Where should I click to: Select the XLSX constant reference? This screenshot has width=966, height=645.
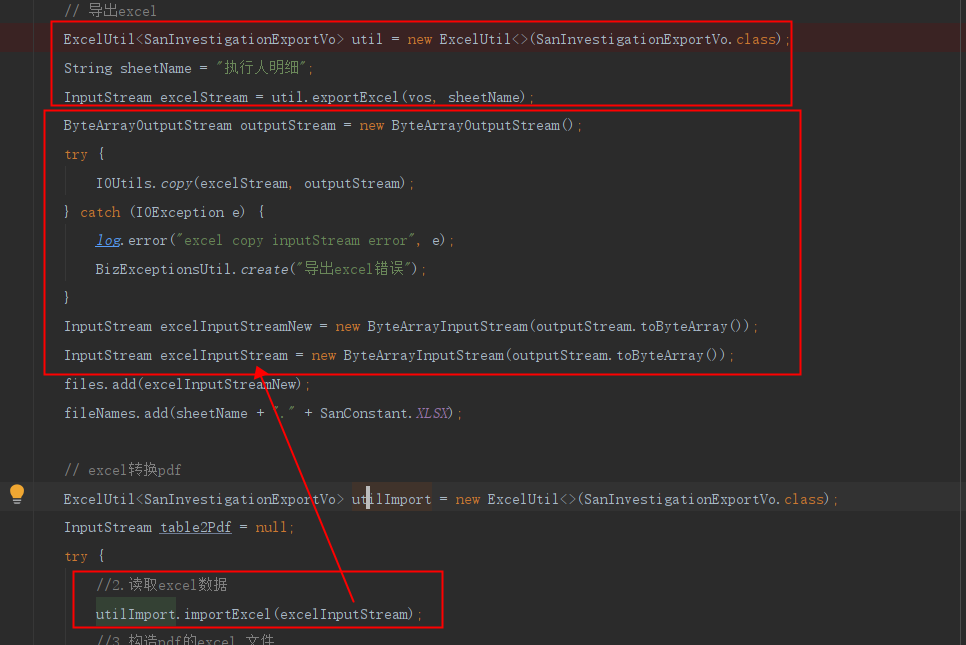[x=431, y=412]
